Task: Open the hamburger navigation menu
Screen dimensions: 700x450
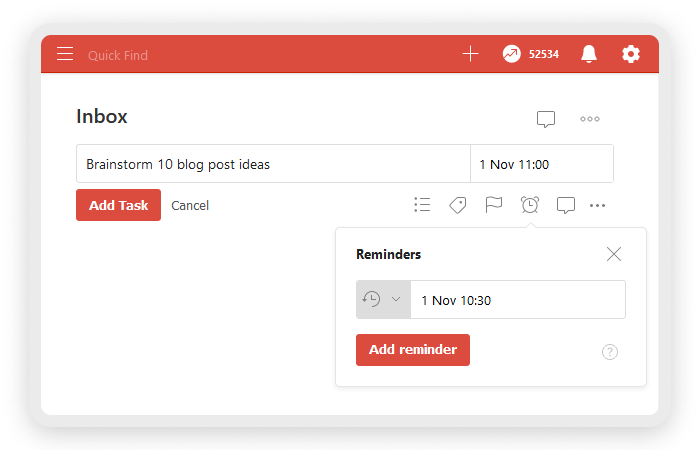Action: 65,54
